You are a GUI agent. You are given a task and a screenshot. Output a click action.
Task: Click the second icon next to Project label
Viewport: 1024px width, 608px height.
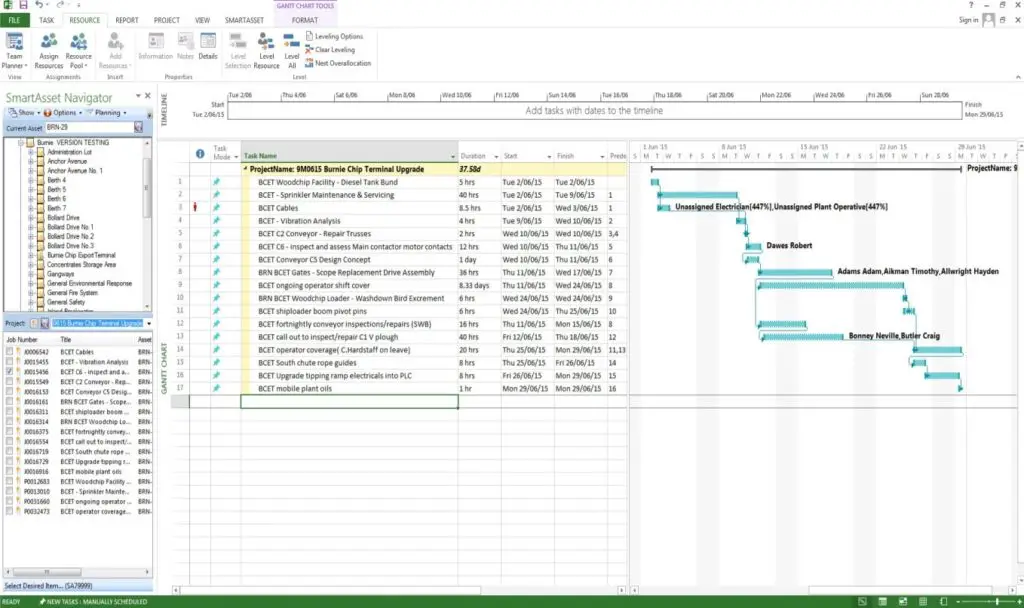point(44,323)
